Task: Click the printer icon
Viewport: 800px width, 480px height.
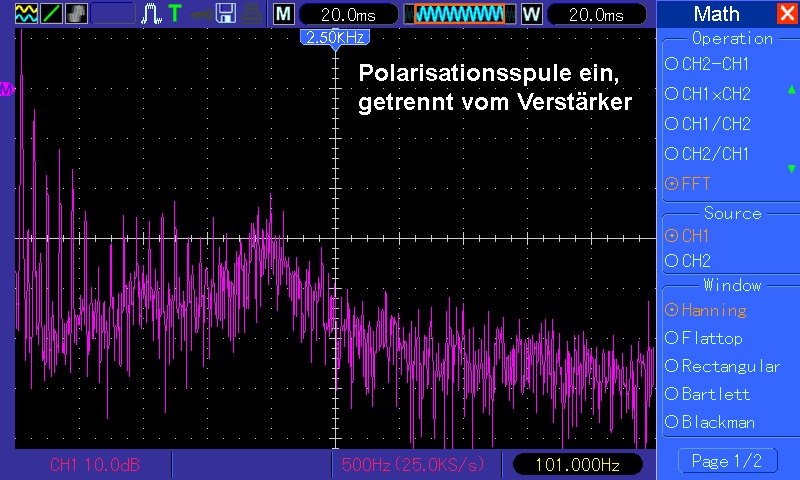Action: [252, 14]
